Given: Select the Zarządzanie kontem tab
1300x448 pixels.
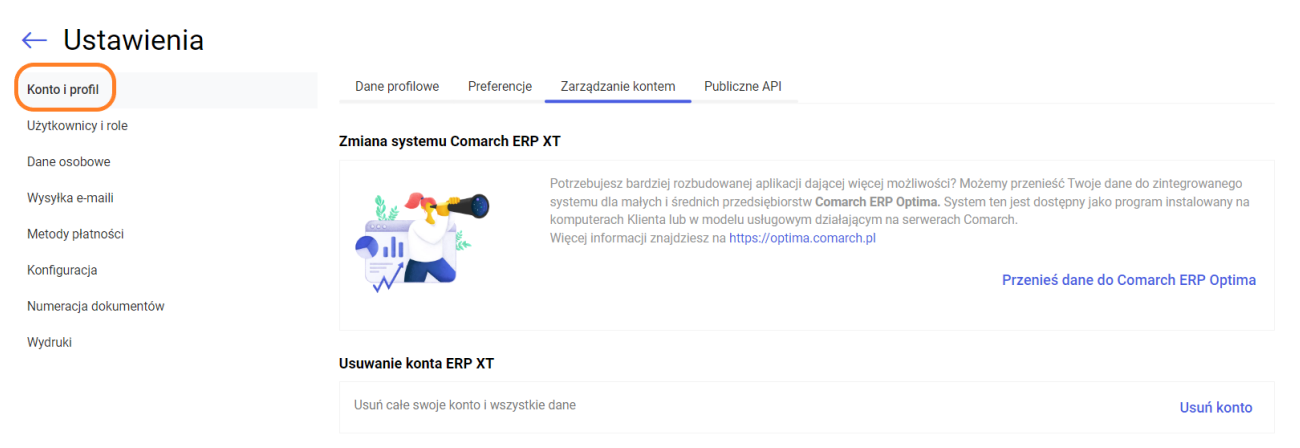Looking at the screenshot, I should 618,87.
